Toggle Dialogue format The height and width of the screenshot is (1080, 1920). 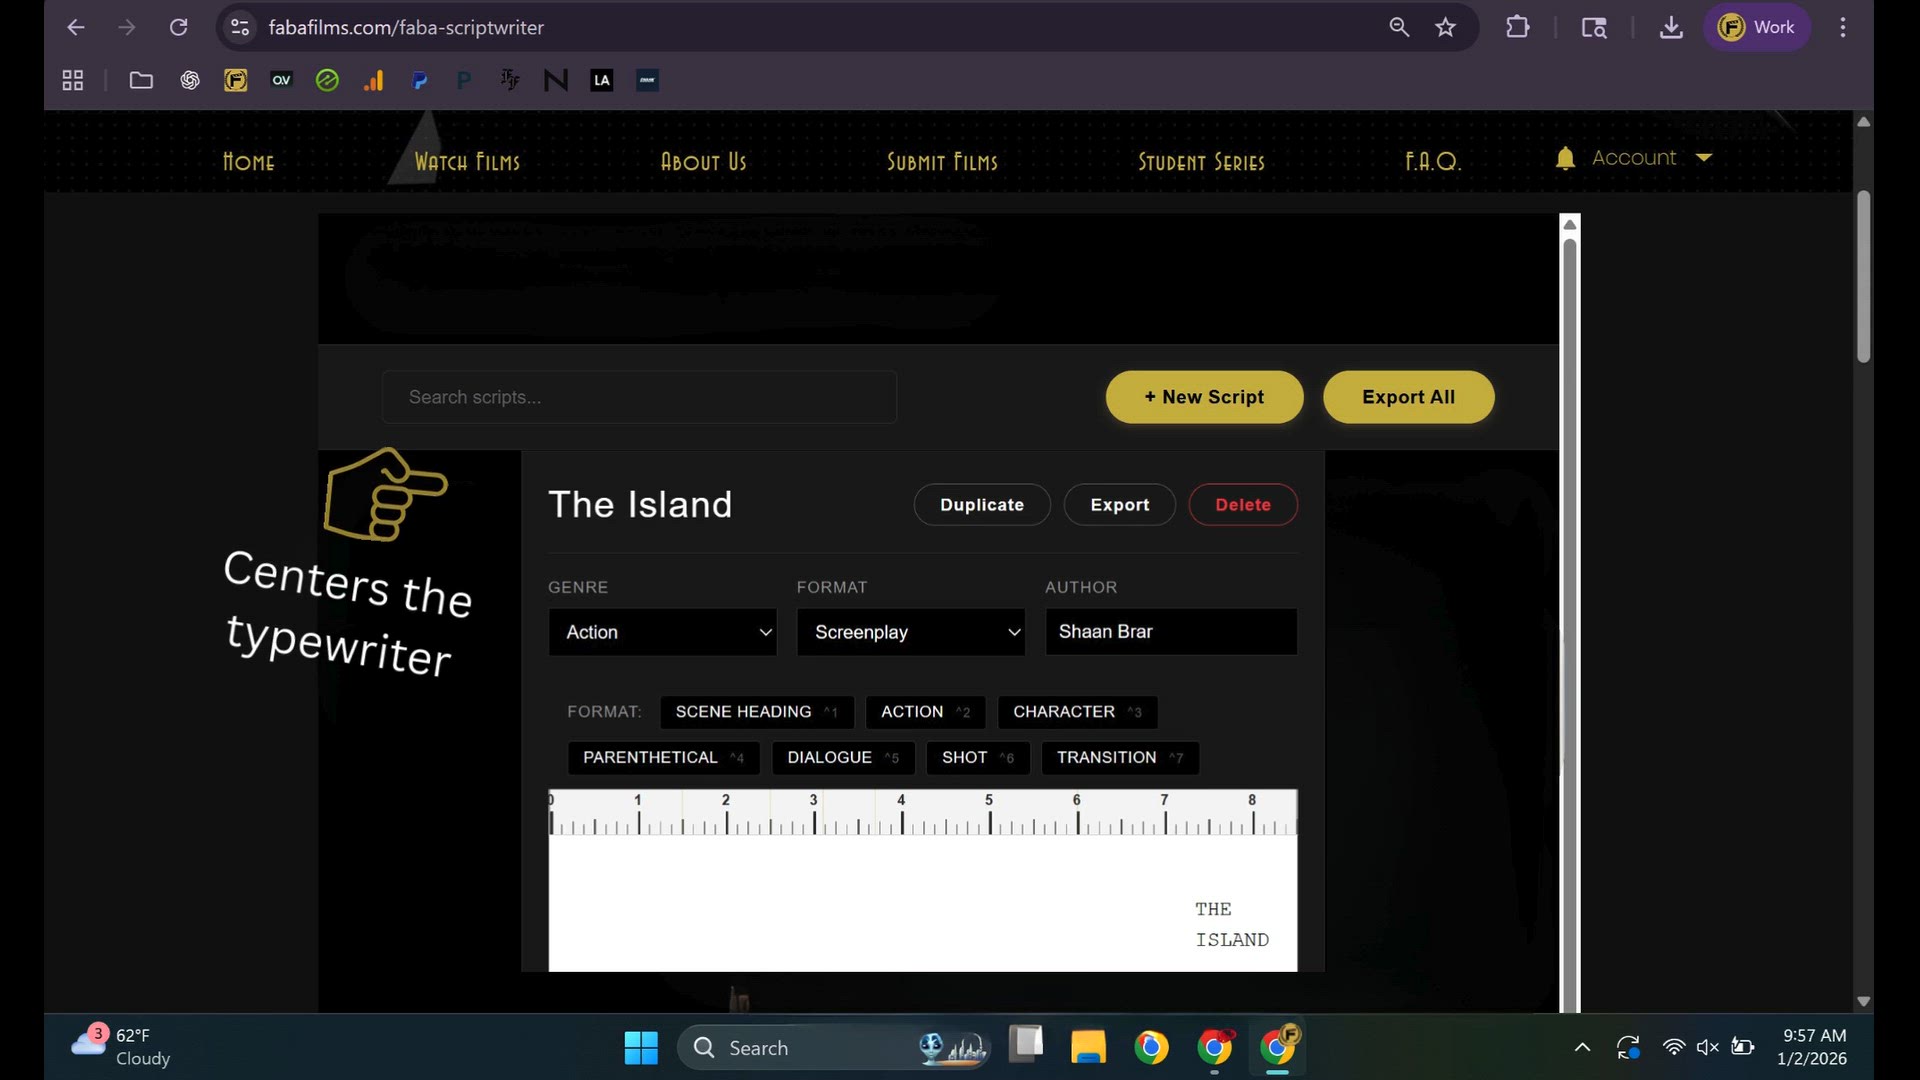842,758
